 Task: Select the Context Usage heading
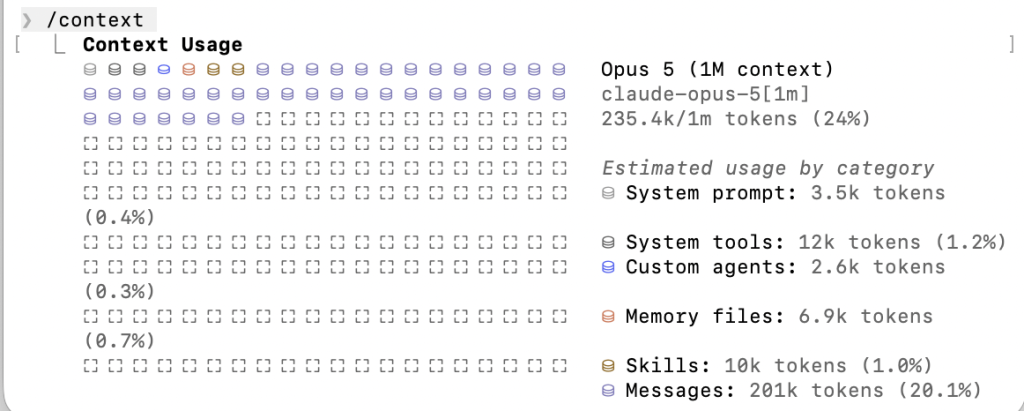point(163,45)
